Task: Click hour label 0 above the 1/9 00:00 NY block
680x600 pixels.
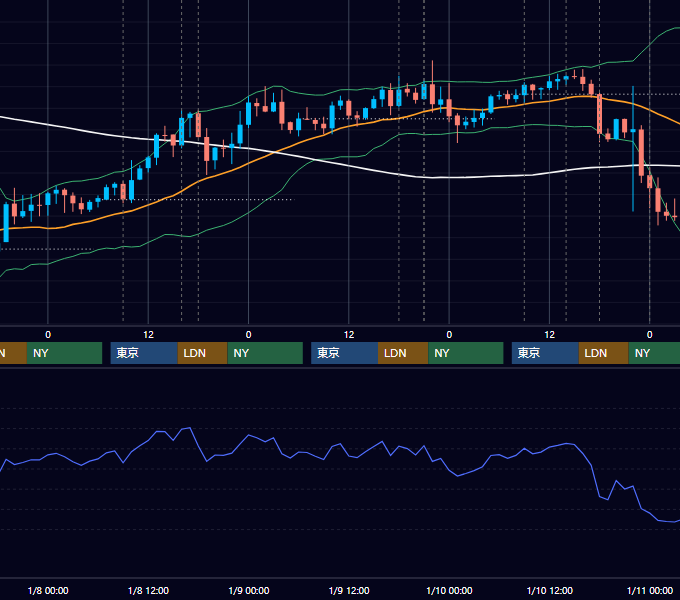Action: click(248, 335)
